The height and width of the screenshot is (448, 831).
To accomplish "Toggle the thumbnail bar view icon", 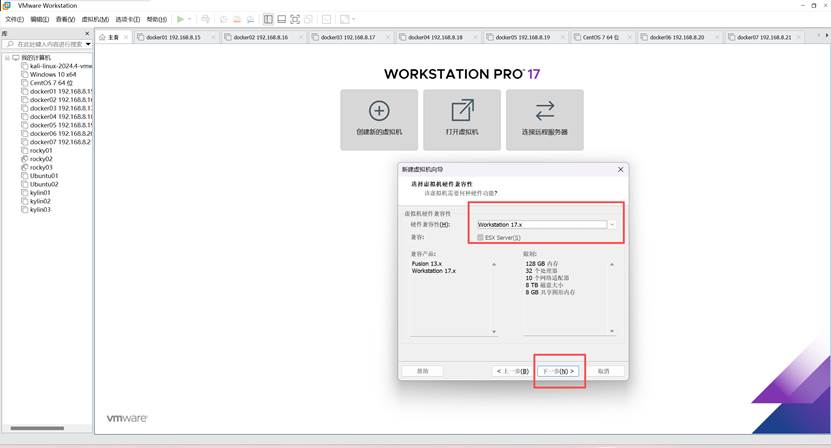I will coord(281,19).
